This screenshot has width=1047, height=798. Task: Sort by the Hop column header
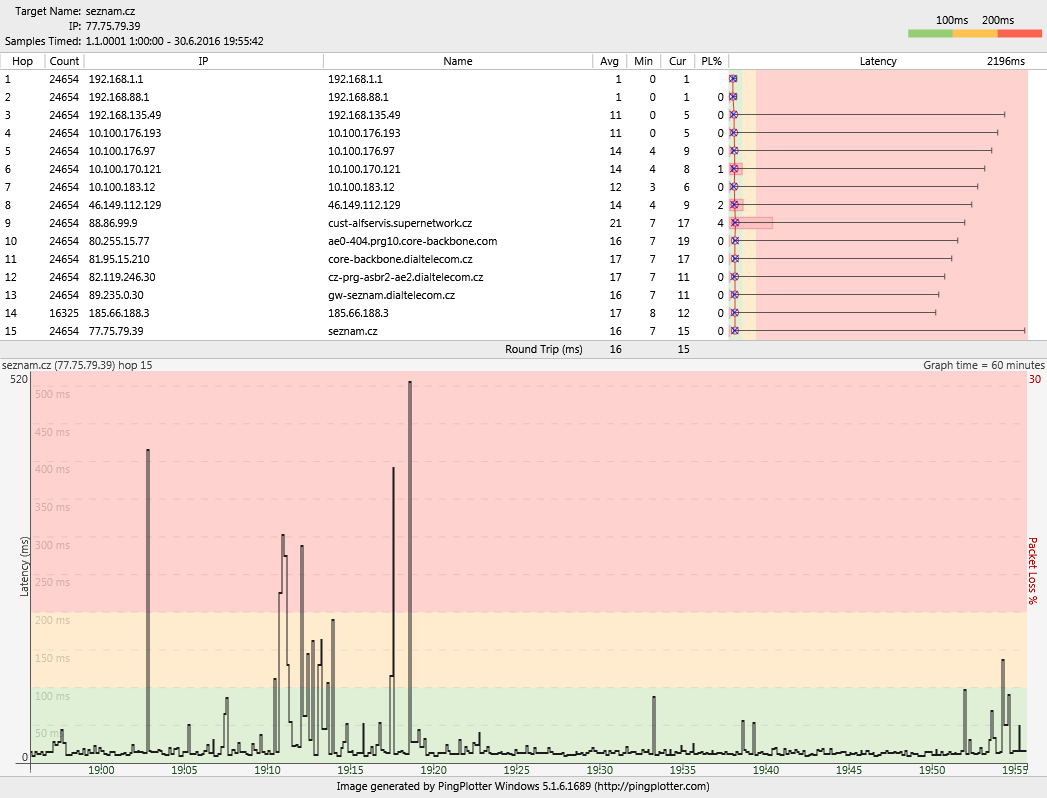pyautogui.click(x=22, y=61)
